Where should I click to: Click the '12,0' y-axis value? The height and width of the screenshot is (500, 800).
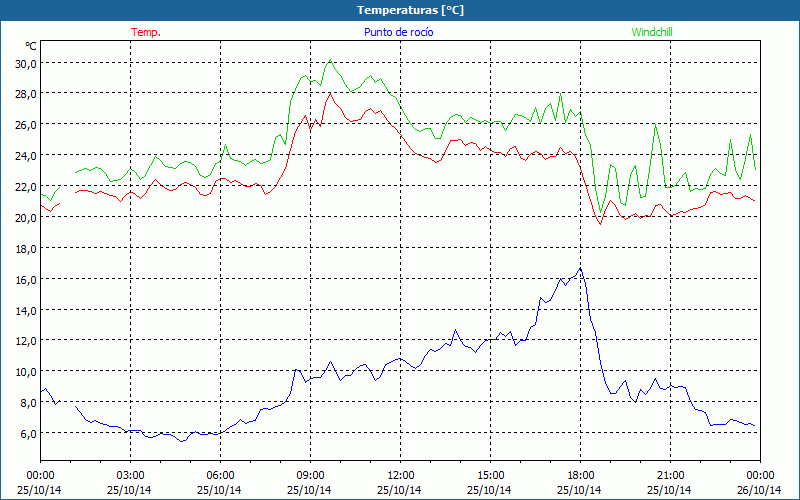[x=26, y=341]
